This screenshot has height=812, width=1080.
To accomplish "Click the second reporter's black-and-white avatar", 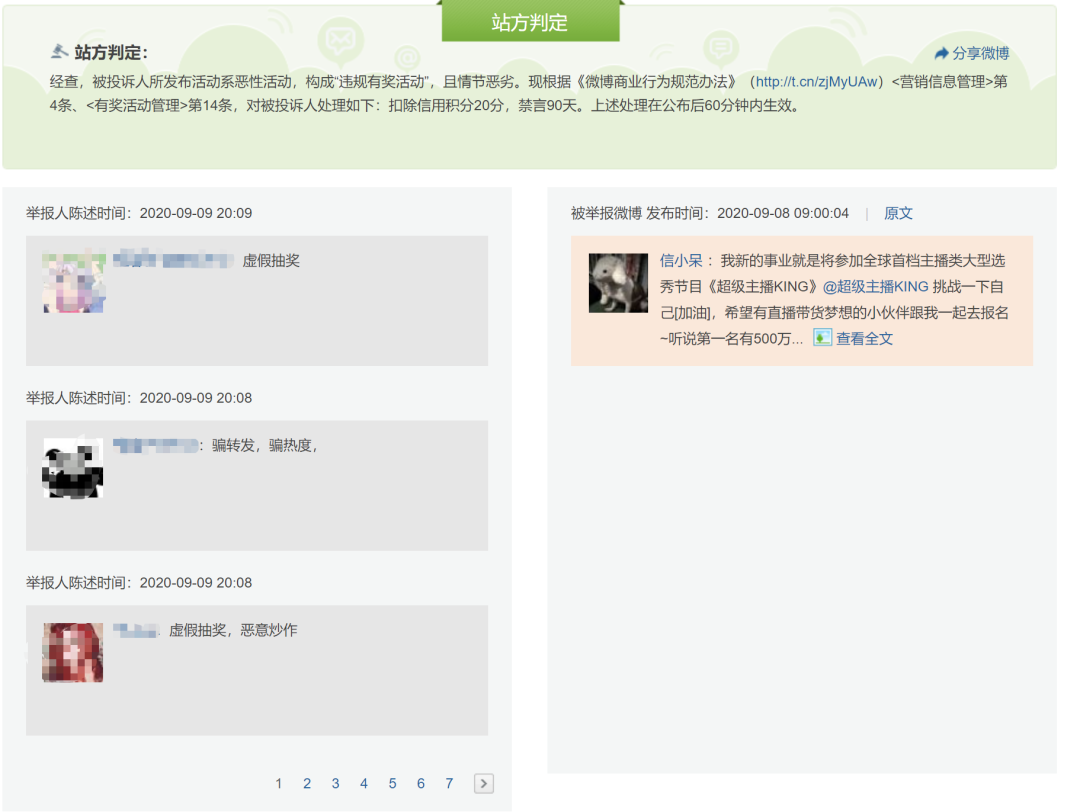I will click(73, 467).
